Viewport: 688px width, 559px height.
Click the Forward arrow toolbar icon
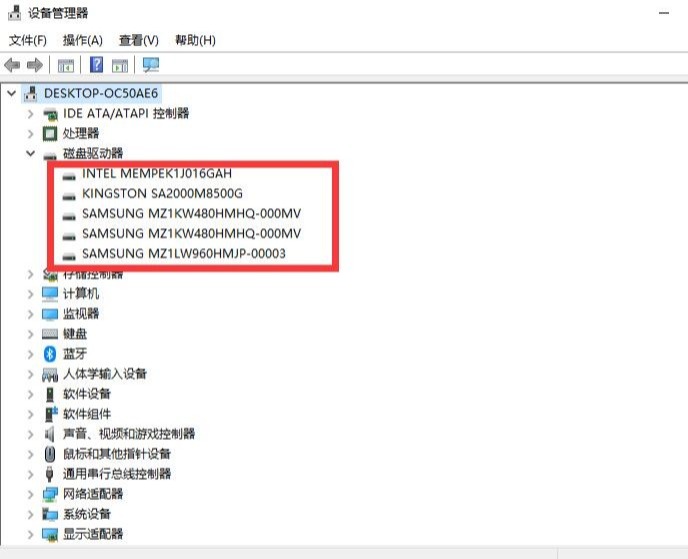click(35, 65)
